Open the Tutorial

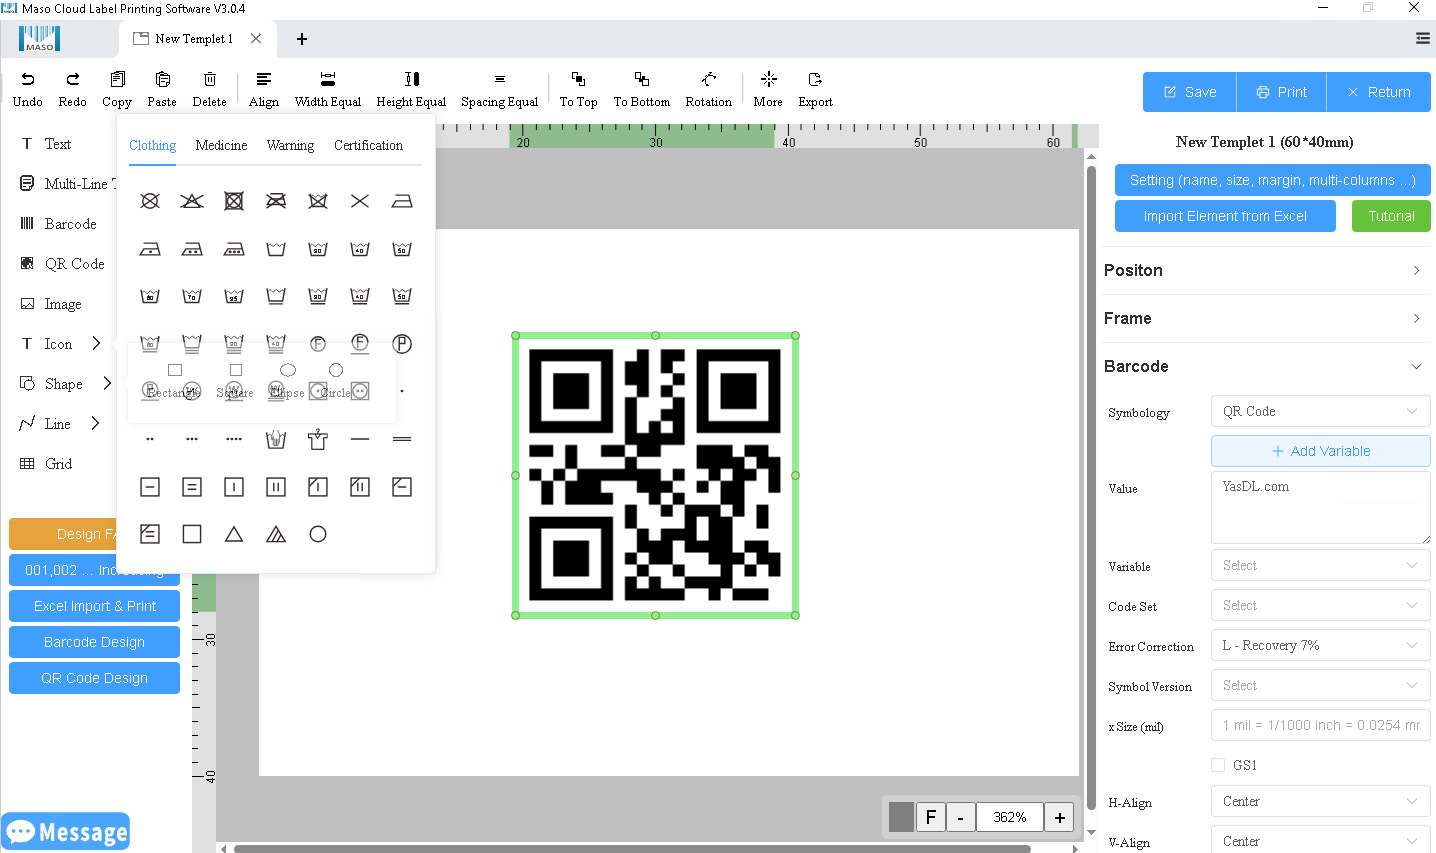click(1391, 216)
